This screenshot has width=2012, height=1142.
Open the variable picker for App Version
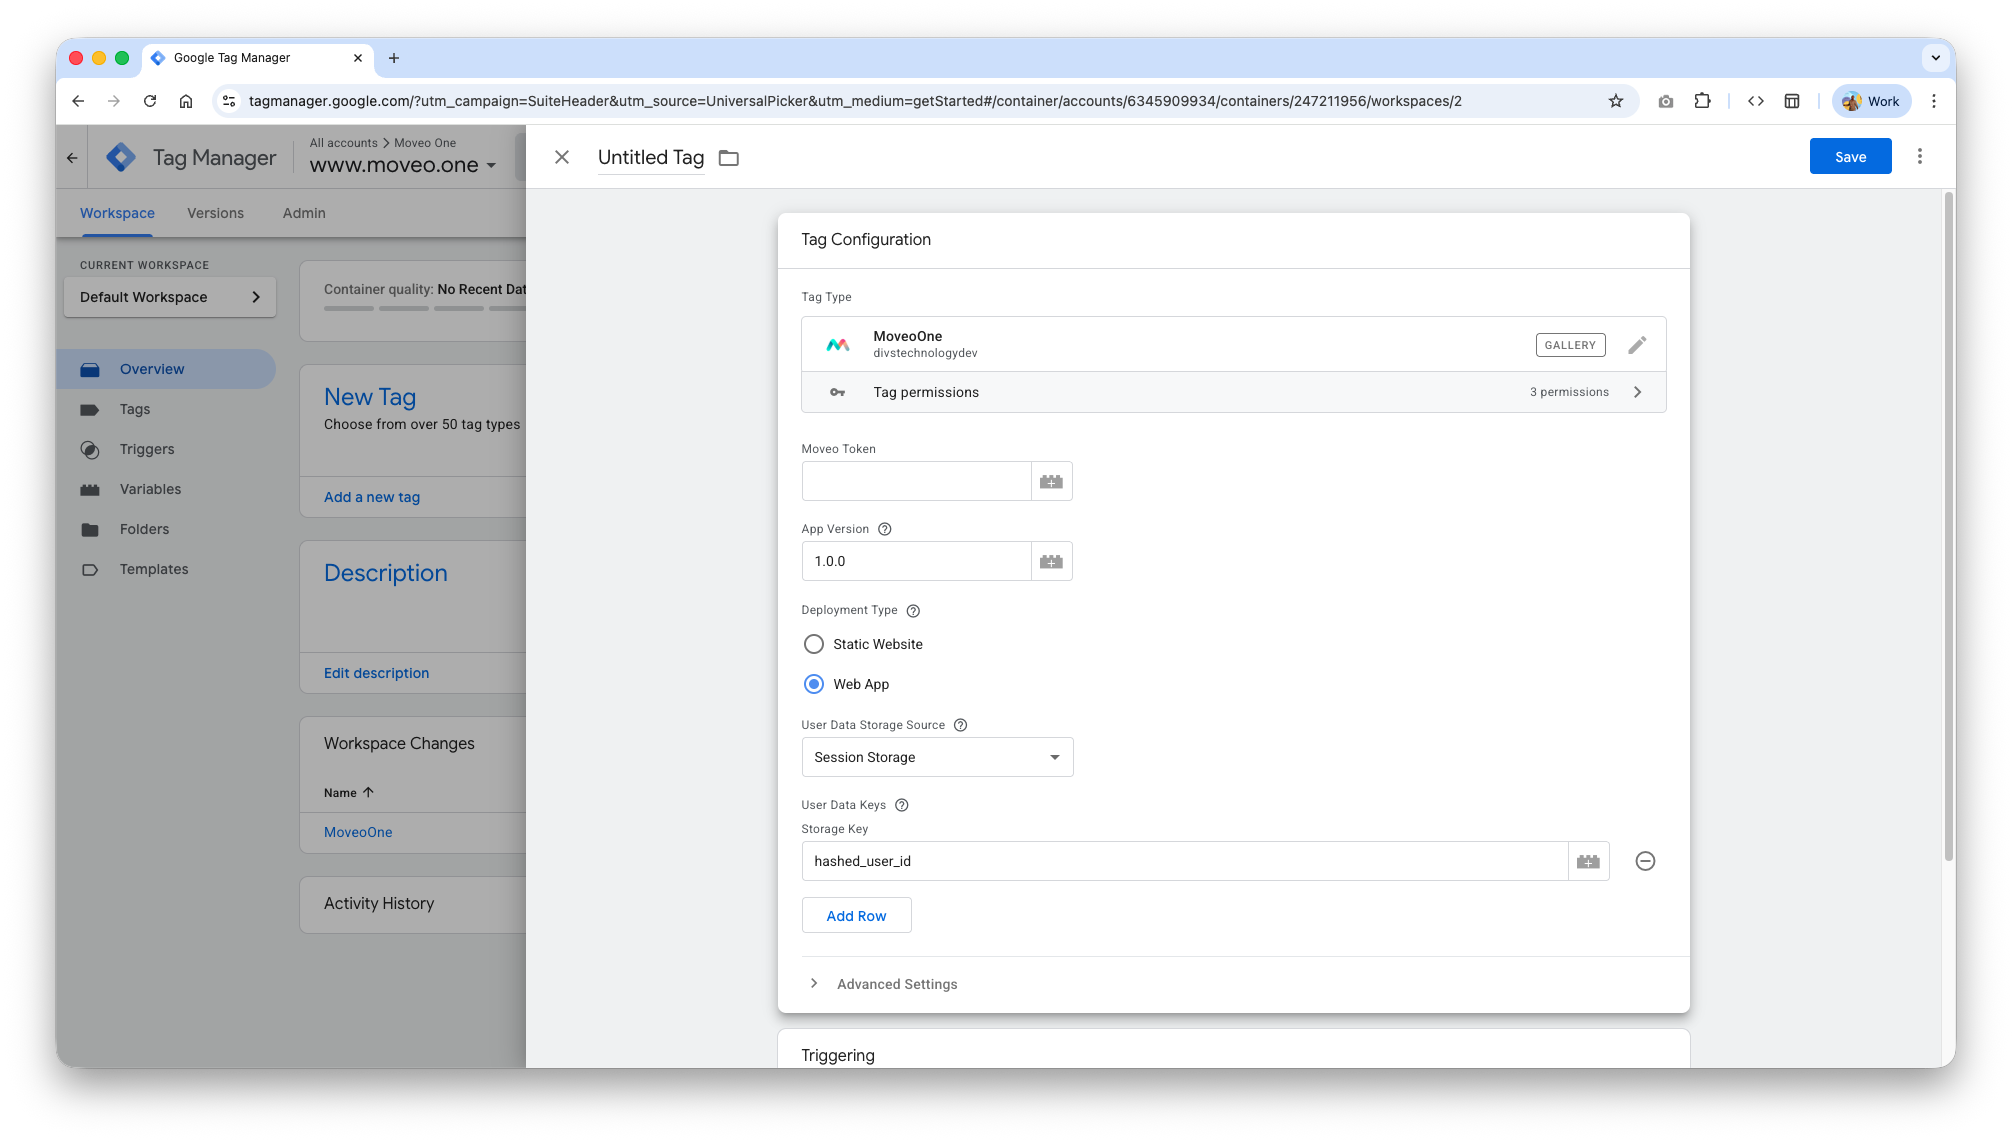coord(1051,562)
